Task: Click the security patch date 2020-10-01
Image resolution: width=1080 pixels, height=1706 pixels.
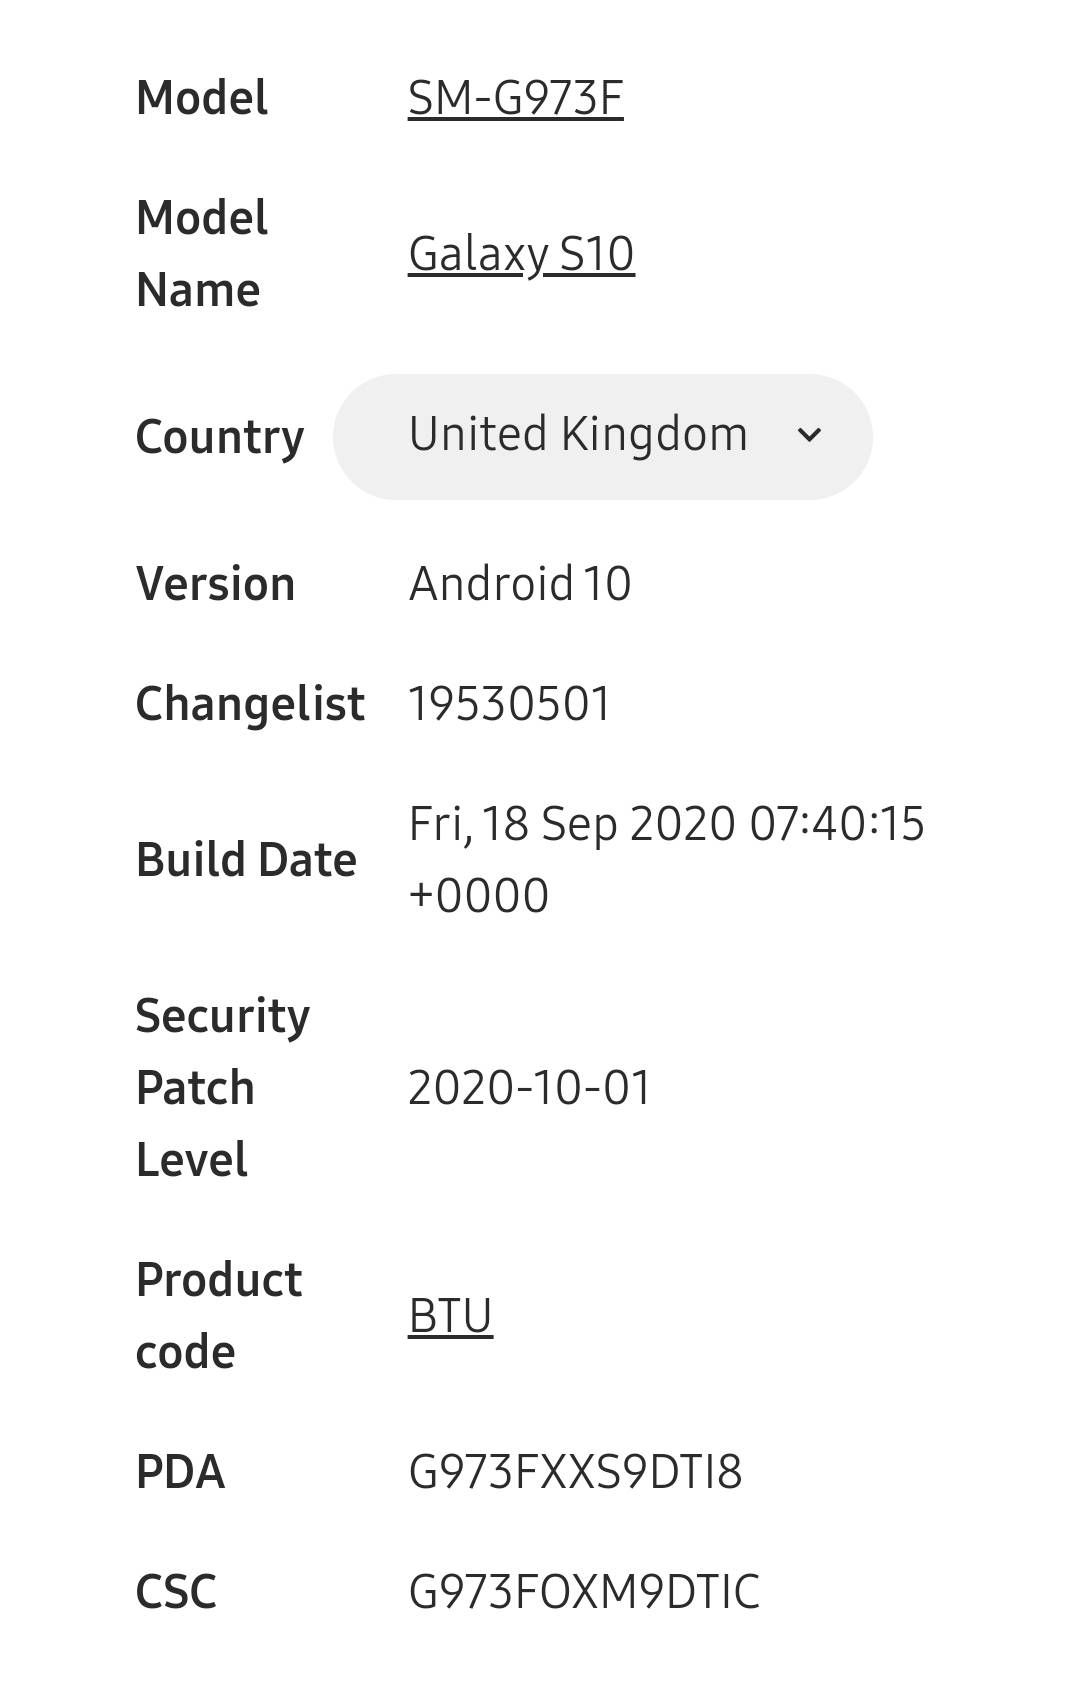Action: pos(530,1088)
